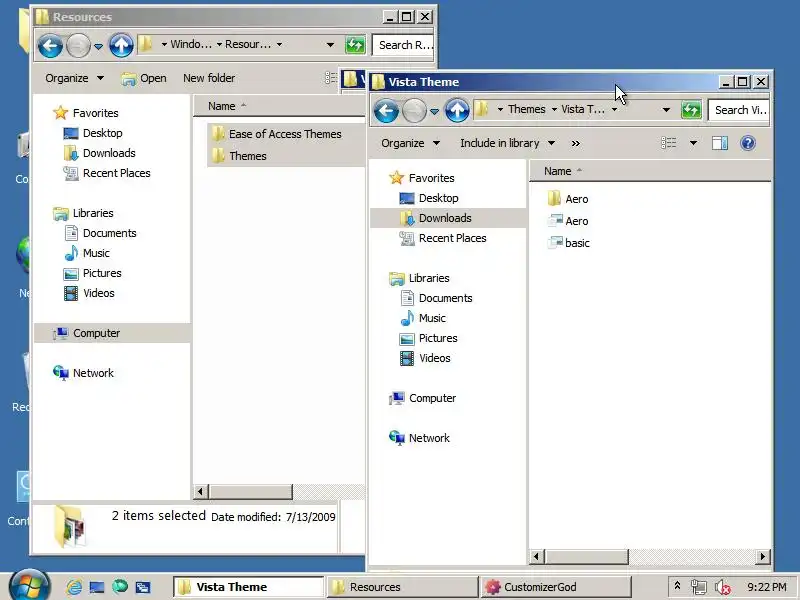800x600 pixels.
Task: Refresh the Vista Theme window
Action: tap(691, 110)
